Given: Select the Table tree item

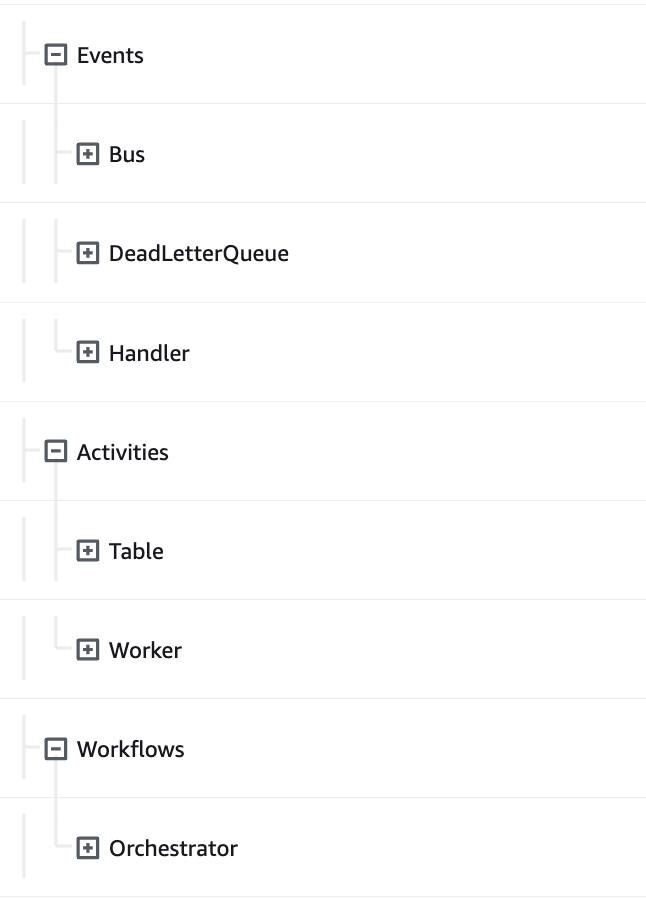Looking at the screenshot, I should [136, 551].
